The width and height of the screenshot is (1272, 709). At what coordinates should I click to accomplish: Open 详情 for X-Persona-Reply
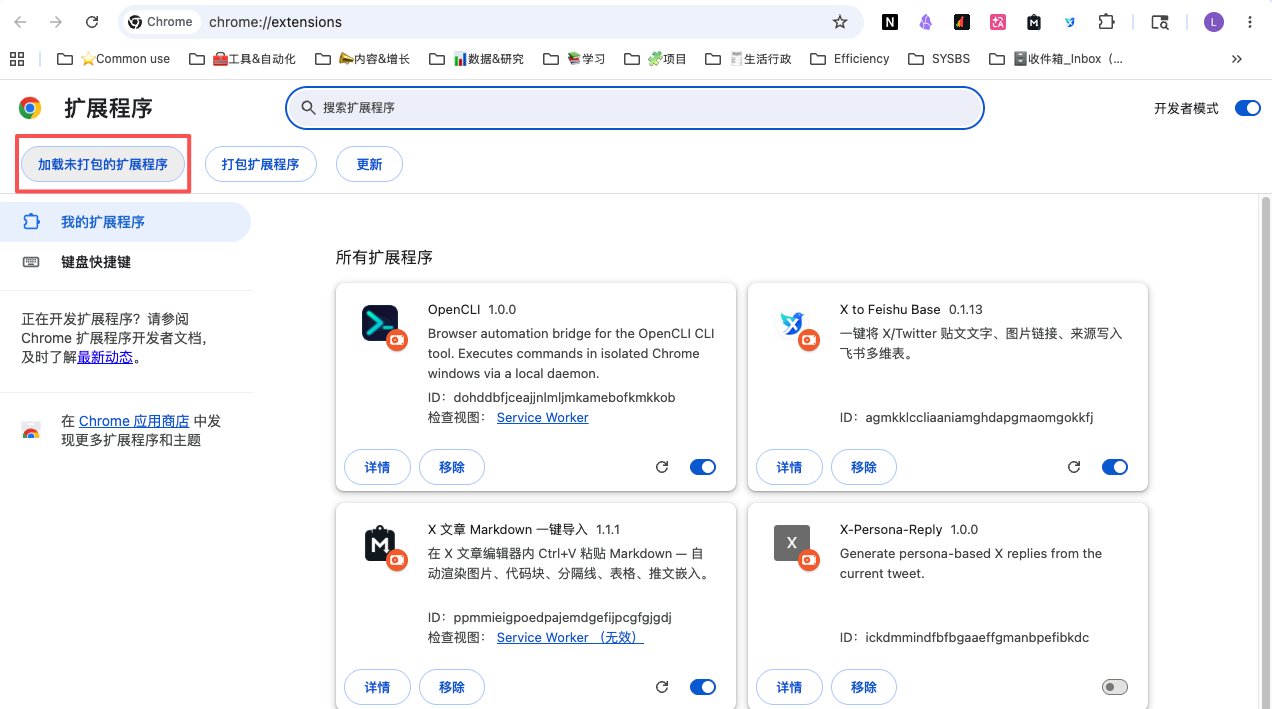click(789, 687)
